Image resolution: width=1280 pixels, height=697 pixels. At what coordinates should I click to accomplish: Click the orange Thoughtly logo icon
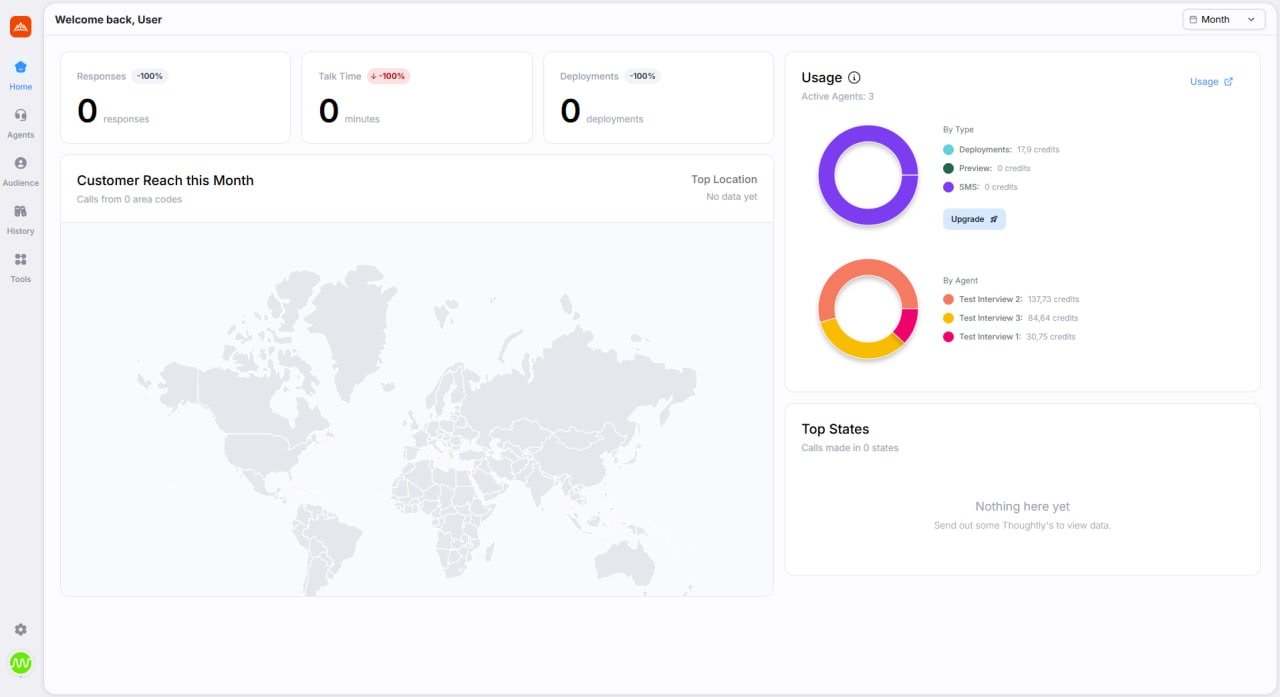(20, 27)
